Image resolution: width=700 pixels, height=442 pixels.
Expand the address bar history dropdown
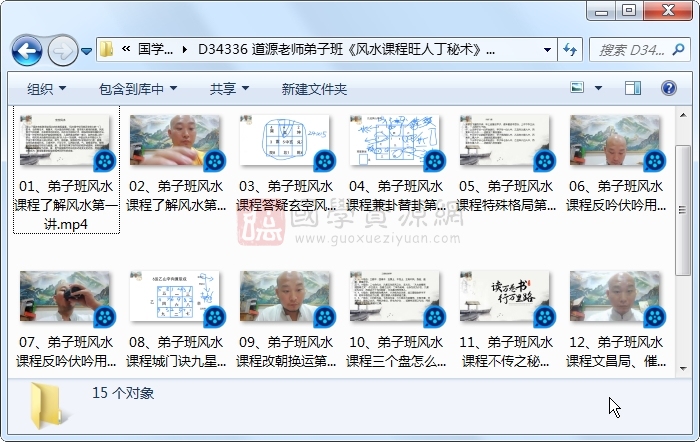[x=547, y=50]
